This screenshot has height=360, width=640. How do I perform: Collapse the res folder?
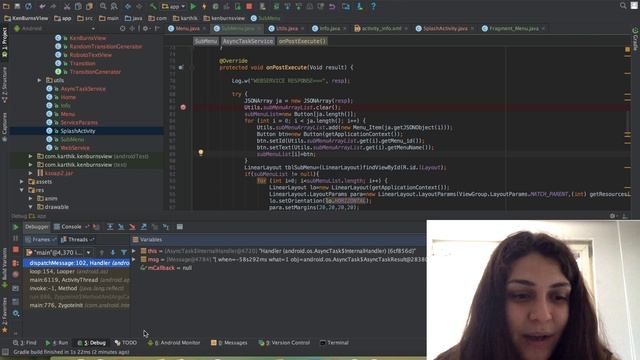pyautogui.click(x=22, y=190)
